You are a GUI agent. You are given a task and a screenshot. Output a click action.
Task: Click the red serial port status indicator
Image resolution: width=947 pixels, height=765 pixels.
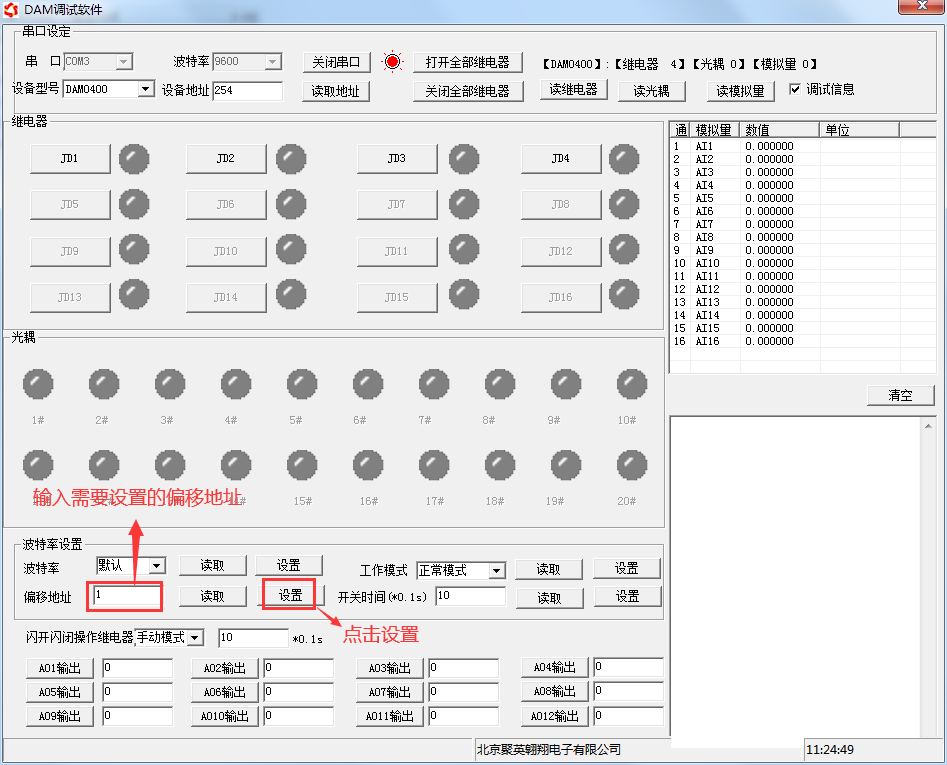coord(392,62)
